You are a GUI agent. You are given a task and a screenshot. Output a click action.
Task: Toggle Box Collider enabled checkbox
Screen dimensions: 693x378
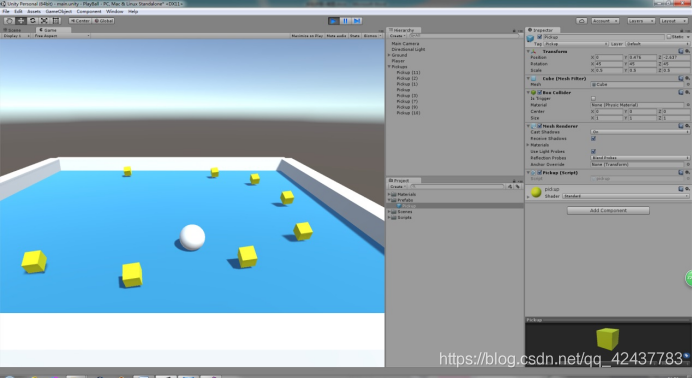540,93
